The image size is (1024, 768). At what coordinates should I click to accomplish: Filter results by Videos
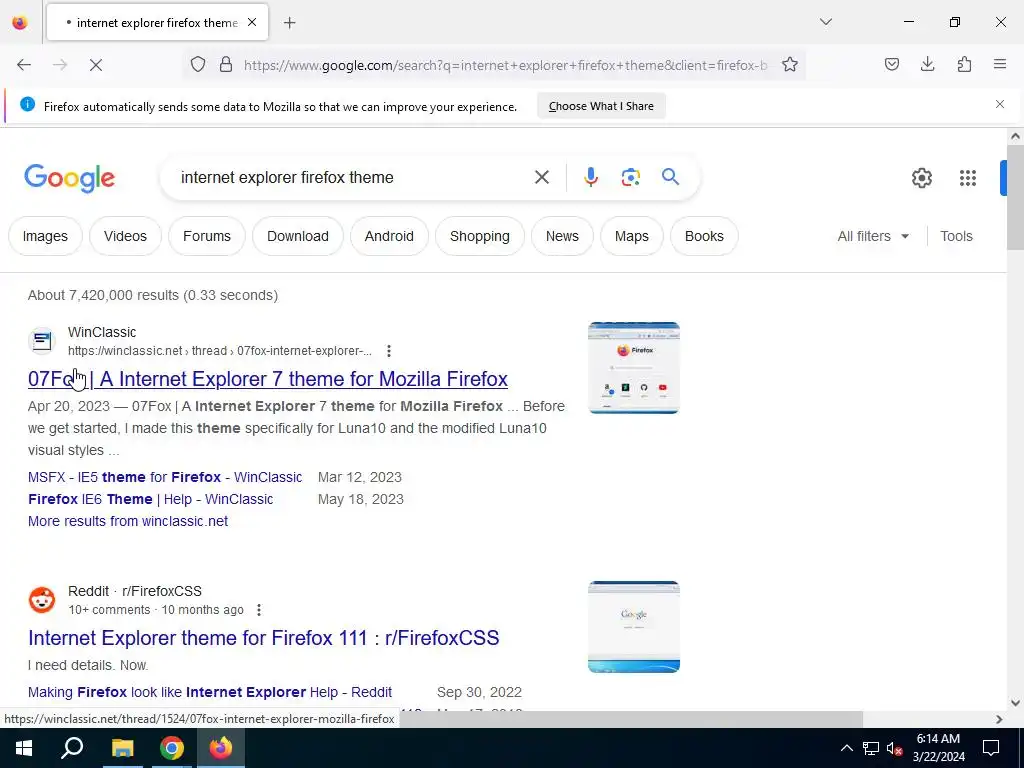tap(125, 236)
